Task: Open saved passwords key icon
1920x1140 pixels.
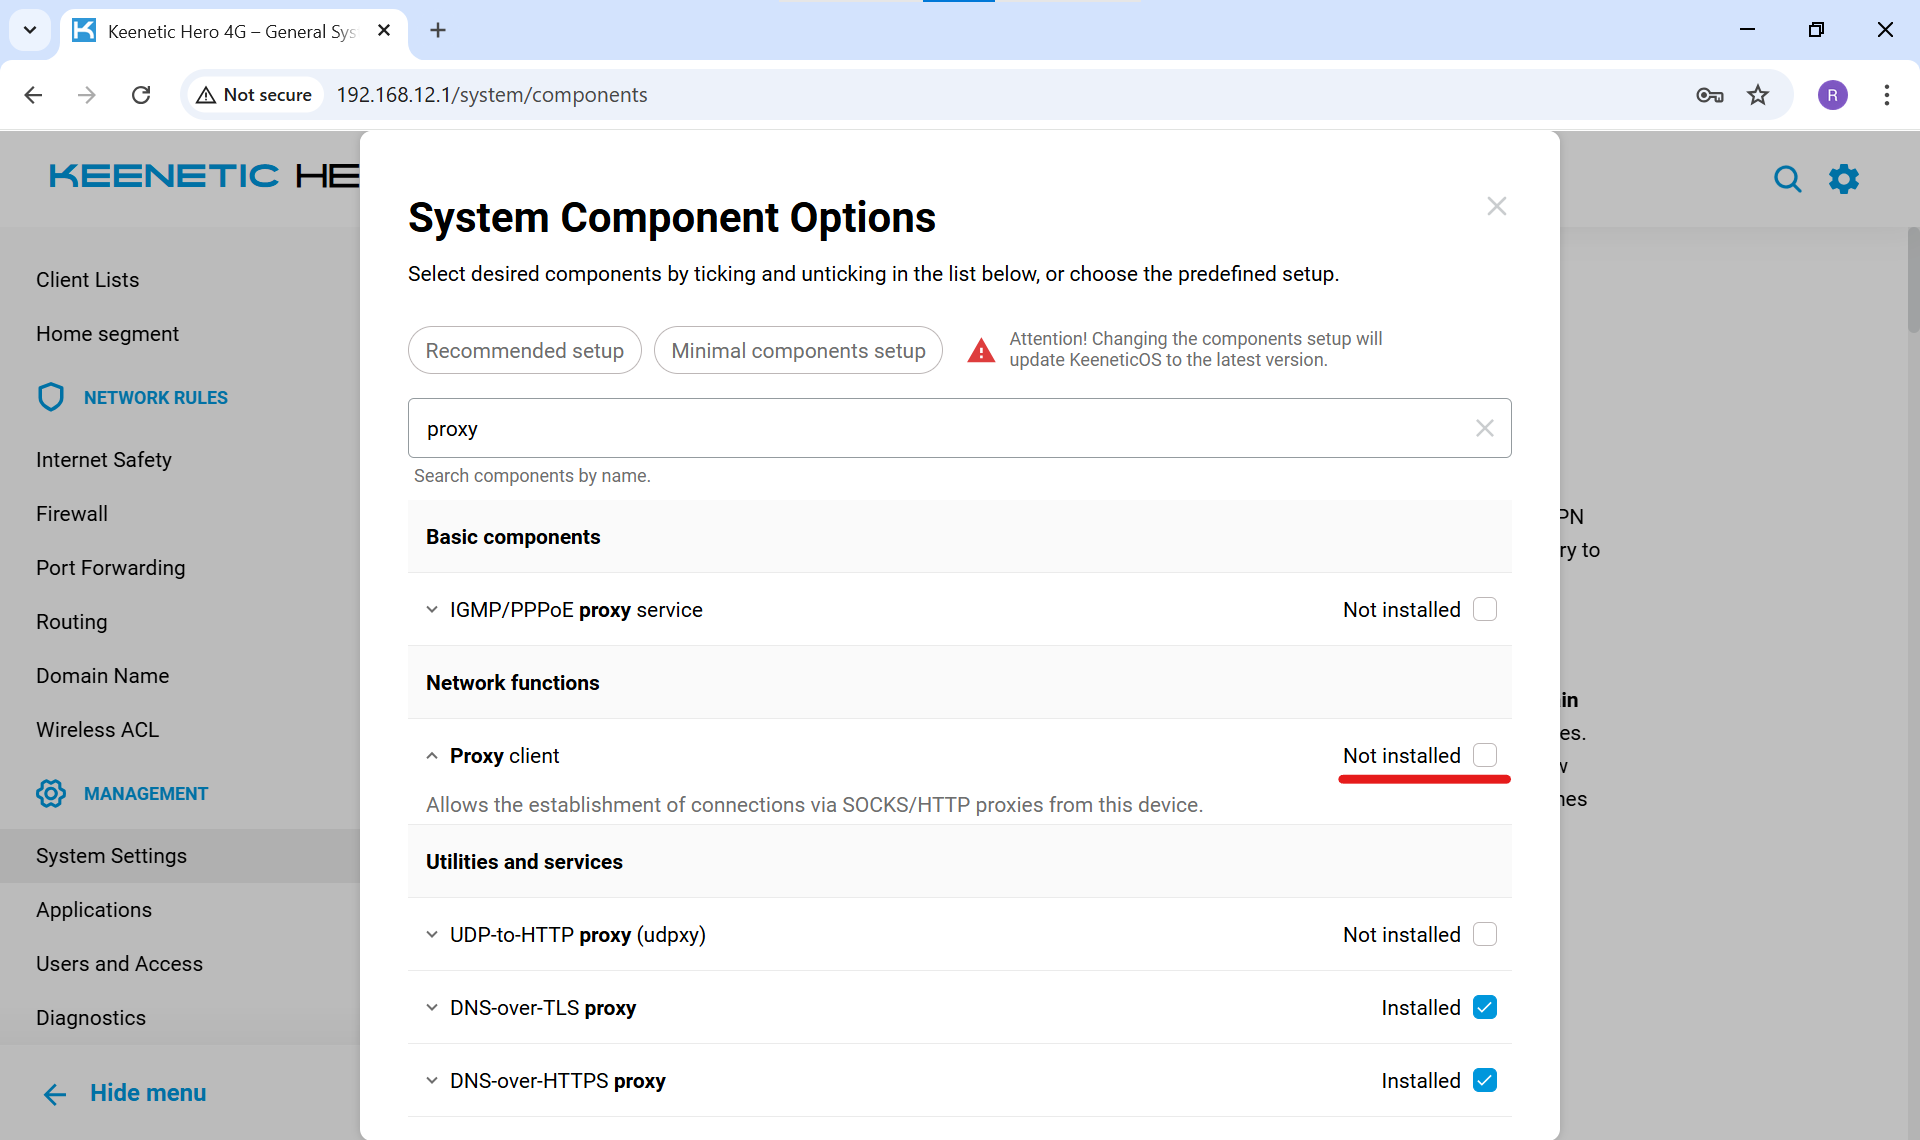Action: pos(1709,95)
